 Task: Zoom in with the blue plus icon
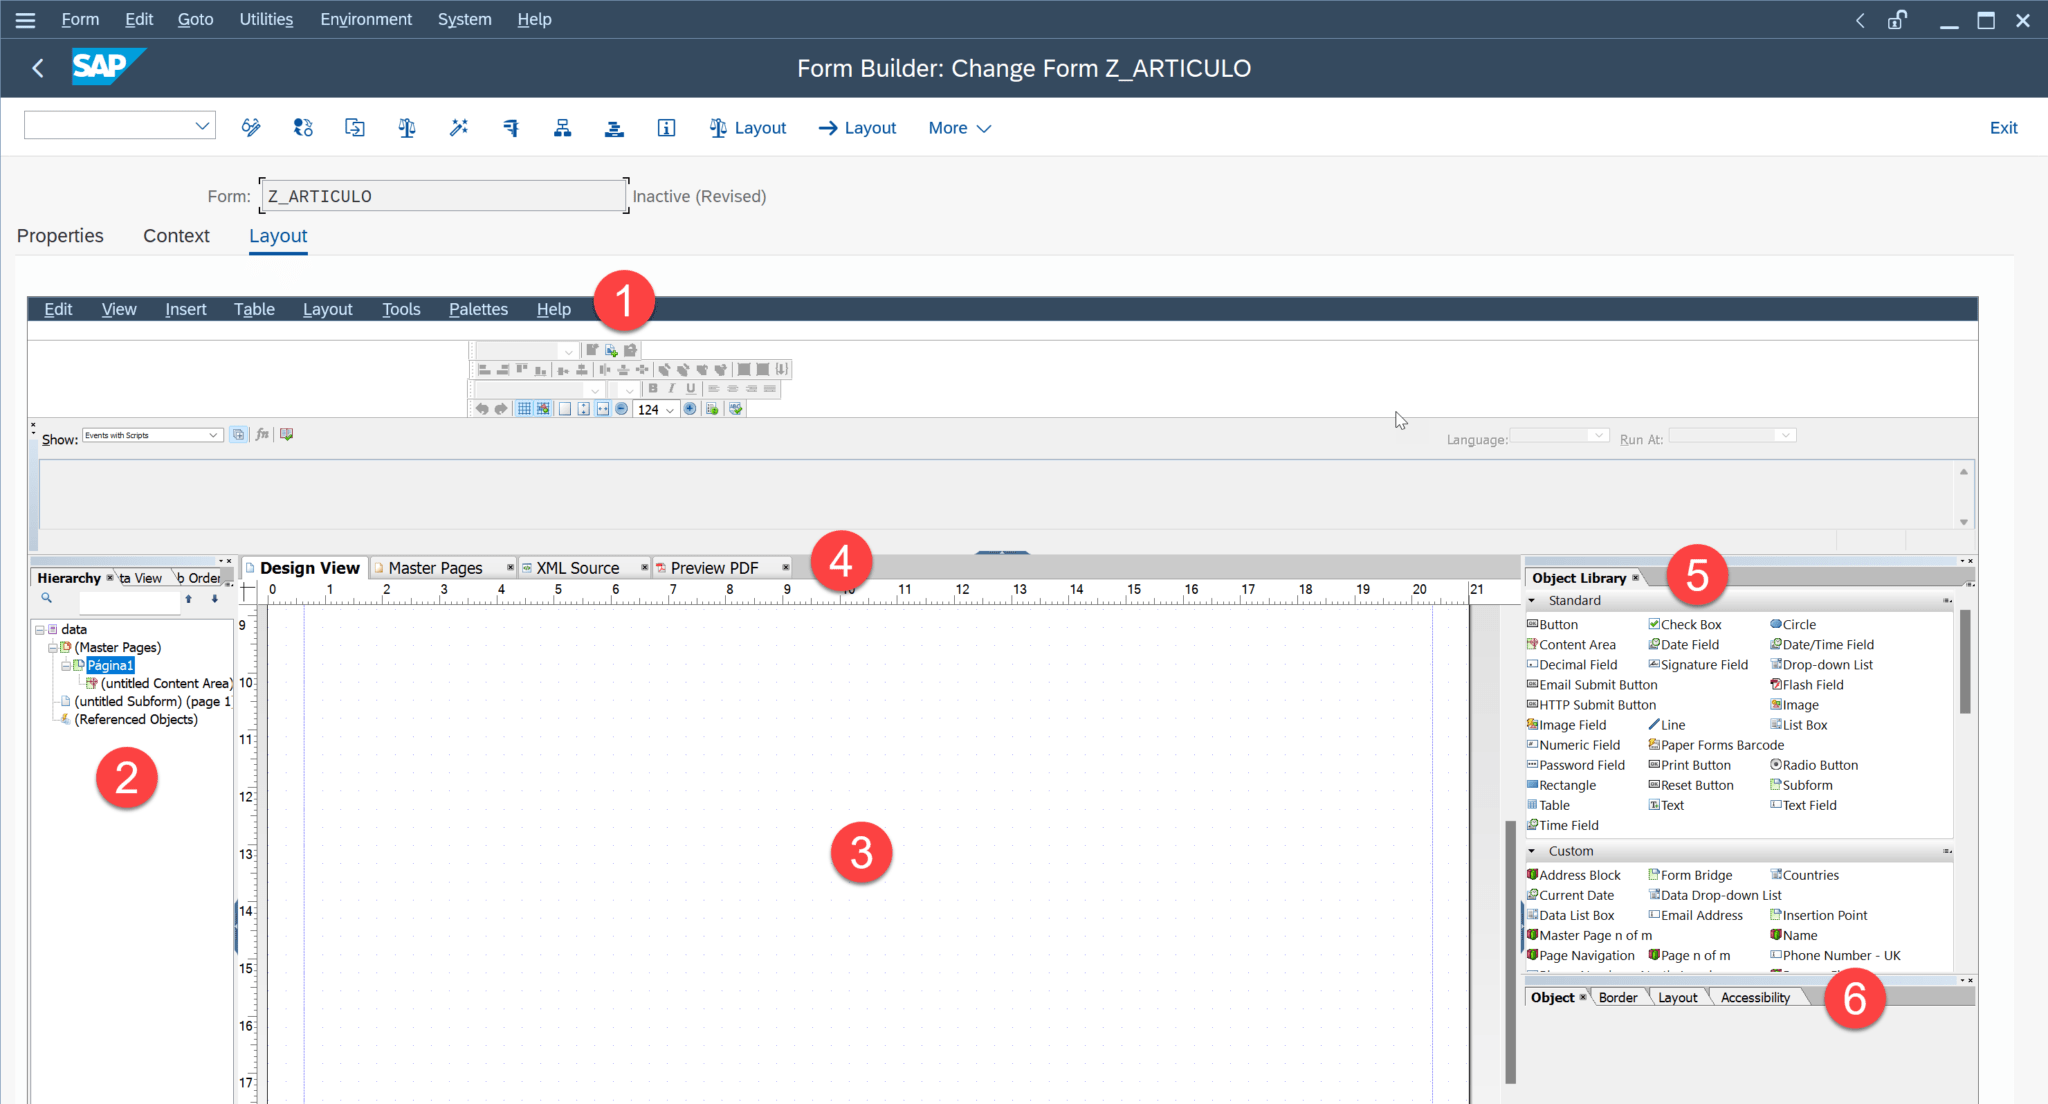(x=690, y=410)
